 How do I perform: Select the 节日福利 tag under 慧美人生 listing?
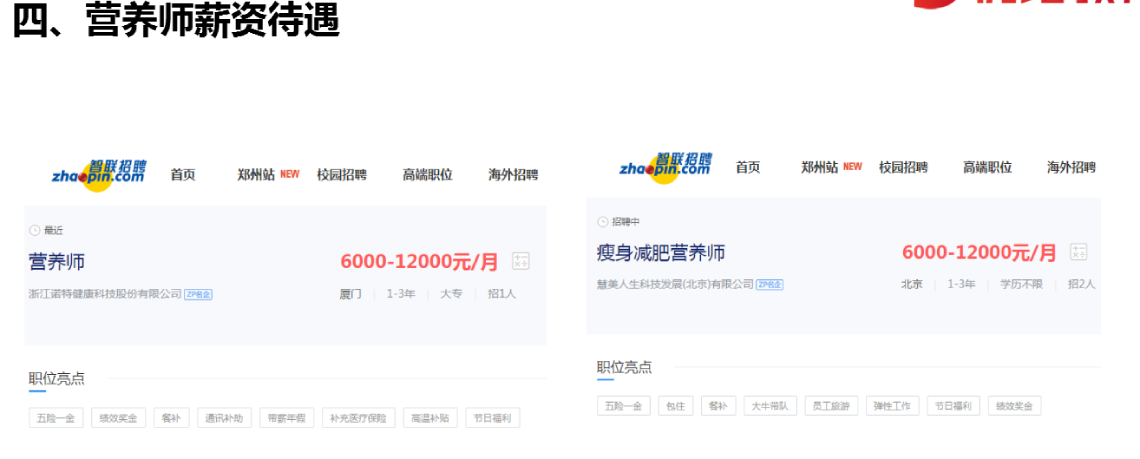coord(954,406)
